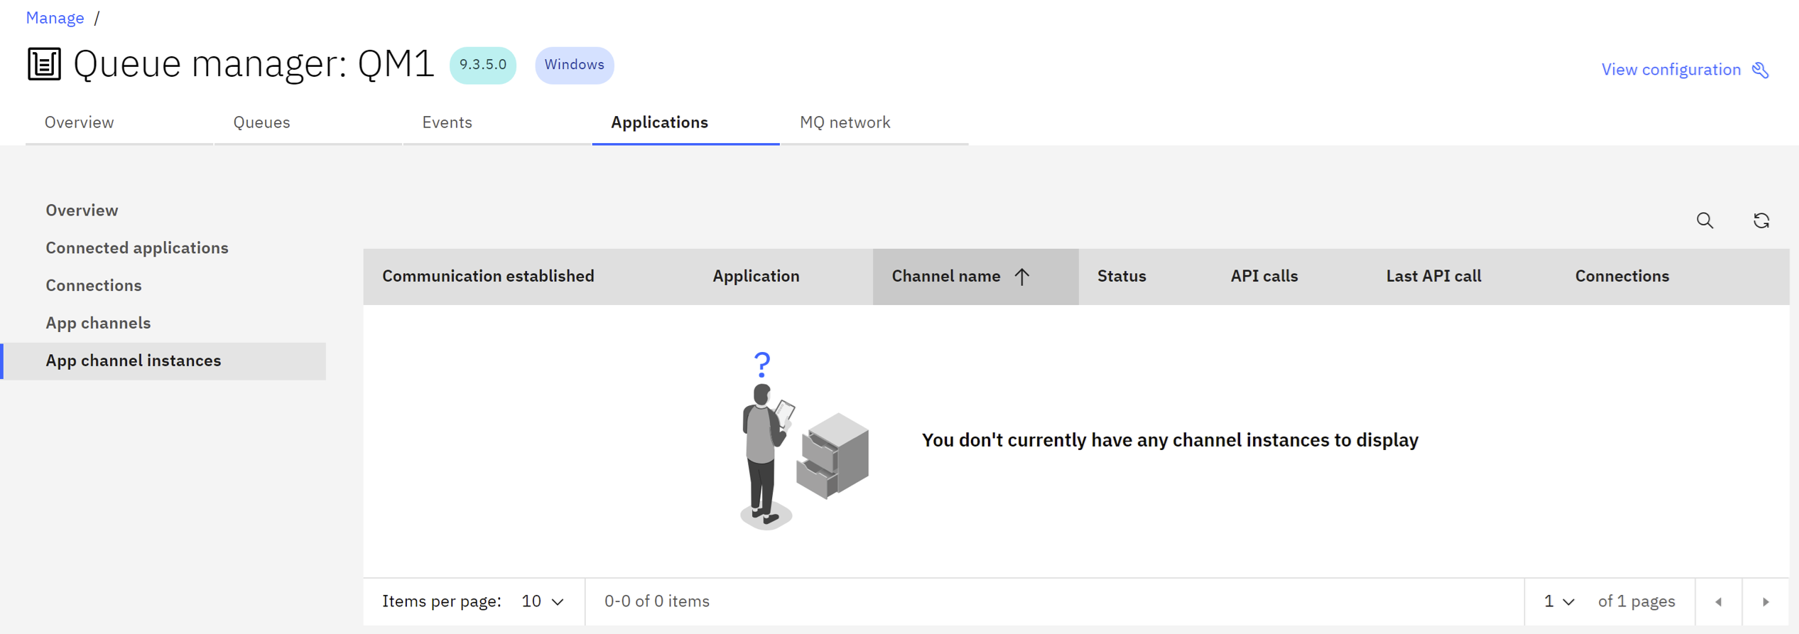The height and width of the screenshot is (634, 1799).
Task: Click the 0-0 of 0 items text
Action: 657,602
